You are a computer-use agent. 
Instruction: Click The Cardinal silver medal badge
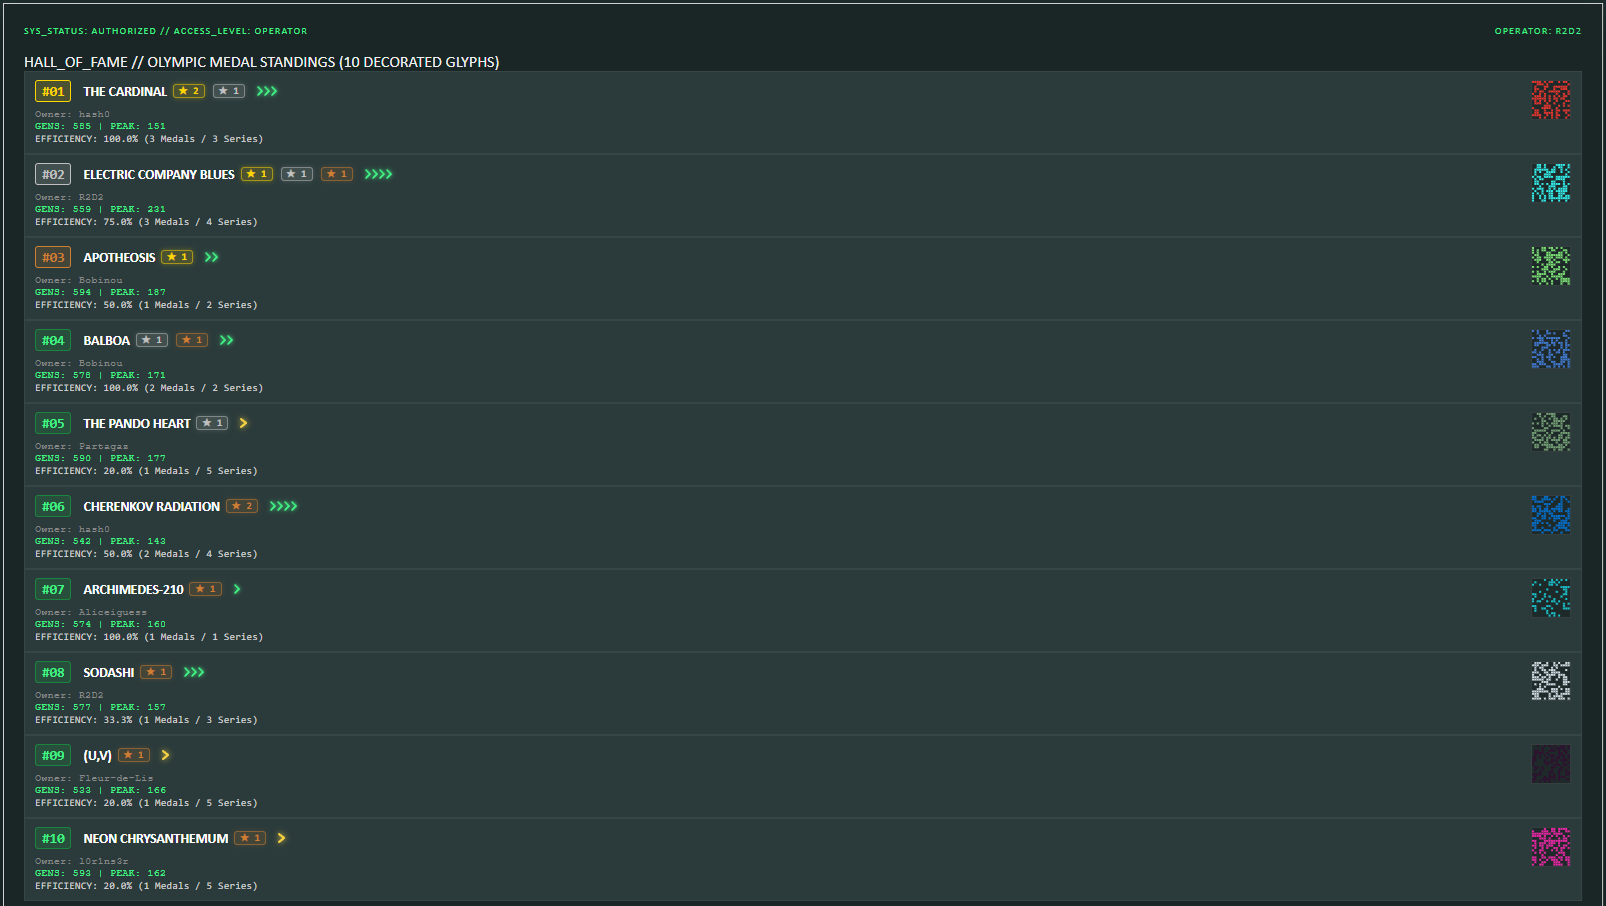pos(229,91)
